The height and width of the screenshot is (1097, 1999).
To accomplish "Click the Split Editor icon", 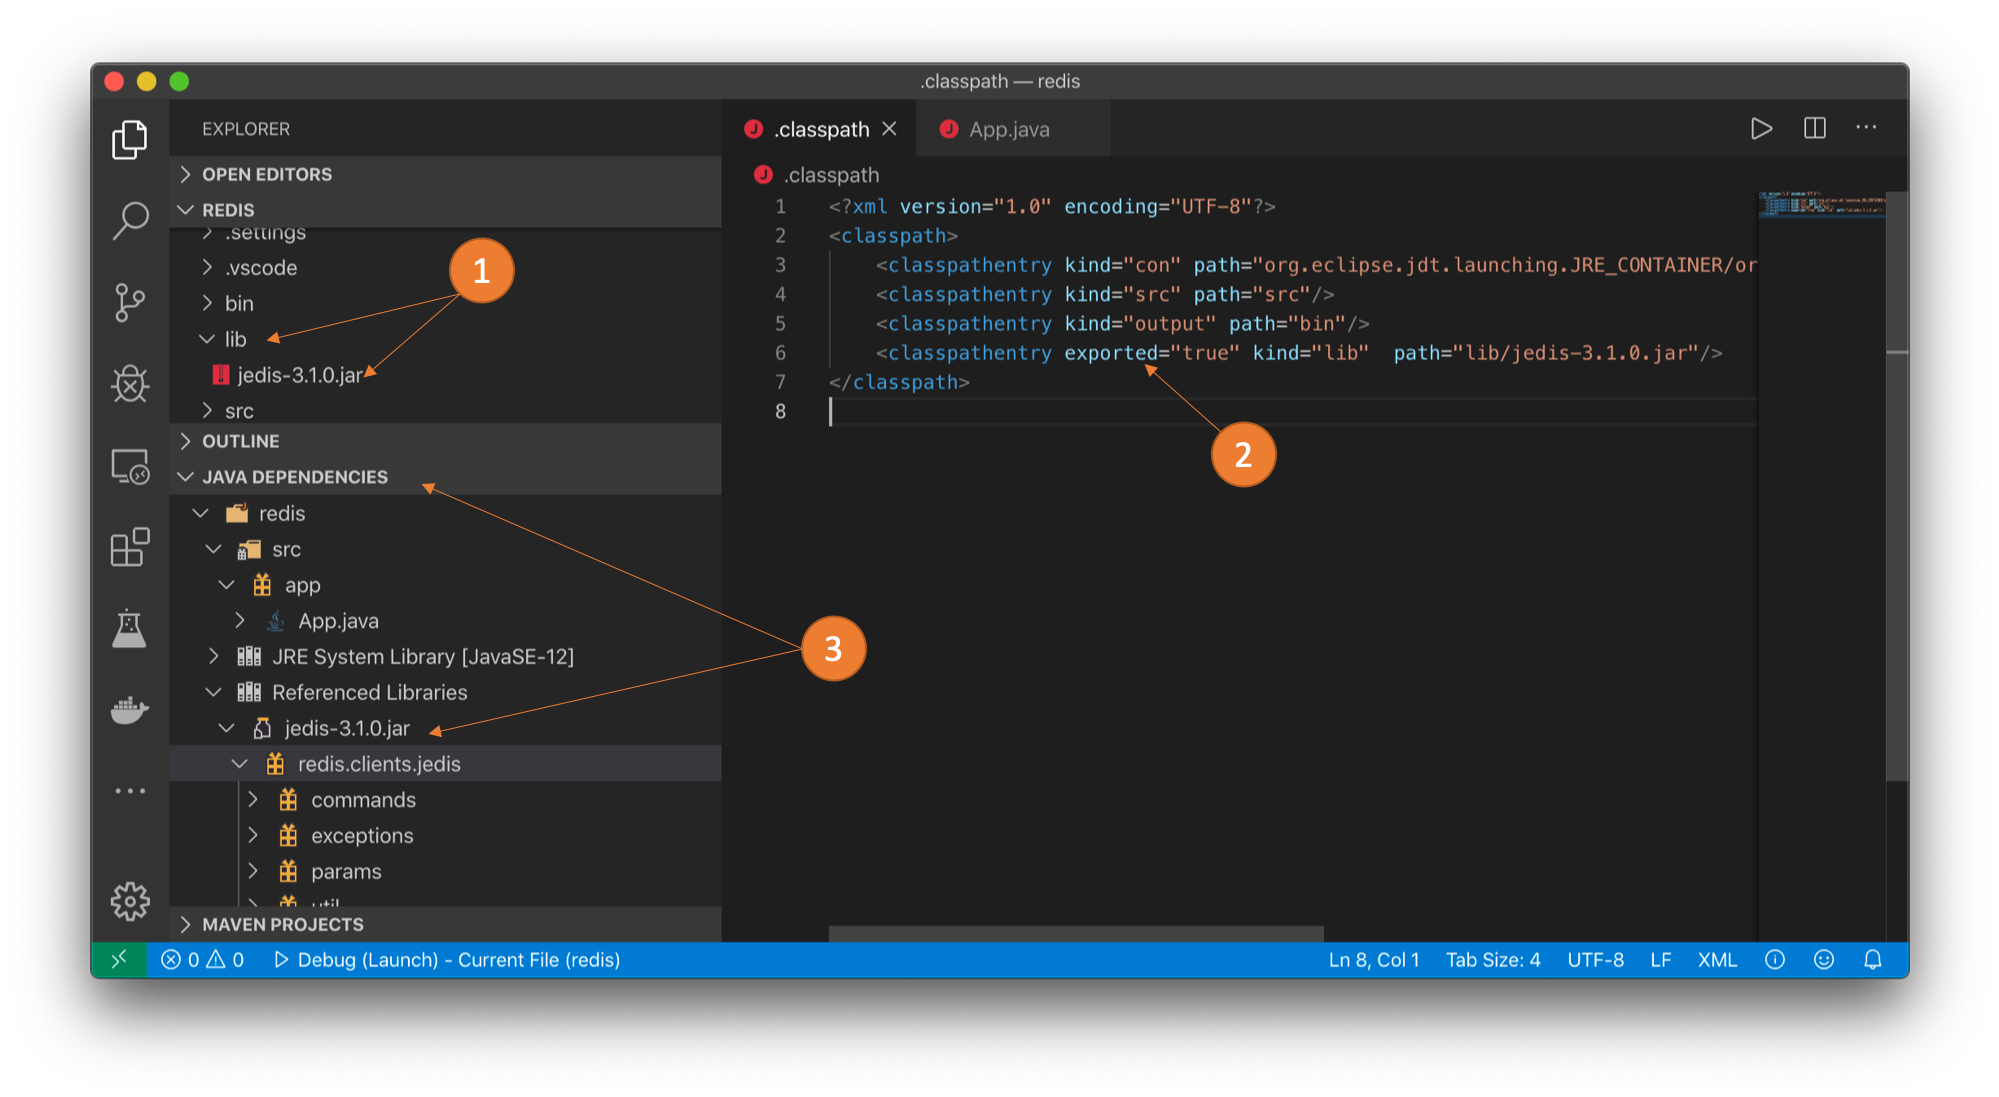I will pyautogui.click(x=1814, y=129).
